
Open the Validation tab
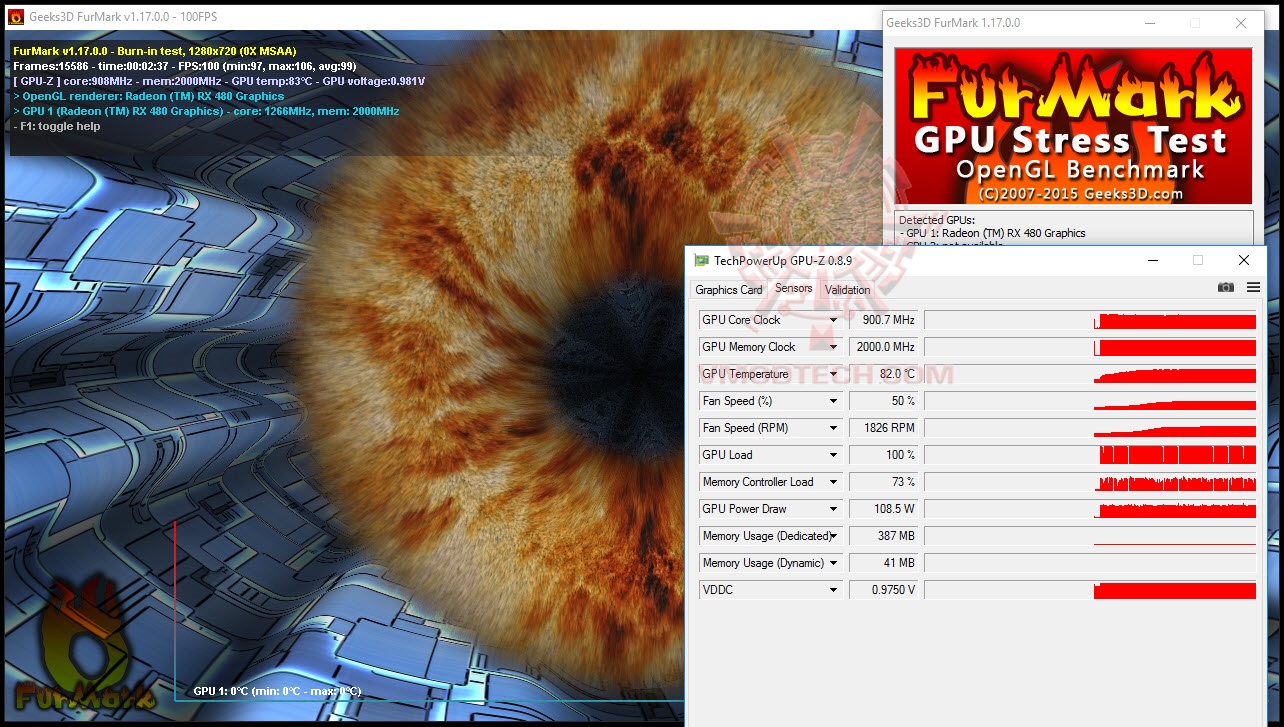point(847,290)
